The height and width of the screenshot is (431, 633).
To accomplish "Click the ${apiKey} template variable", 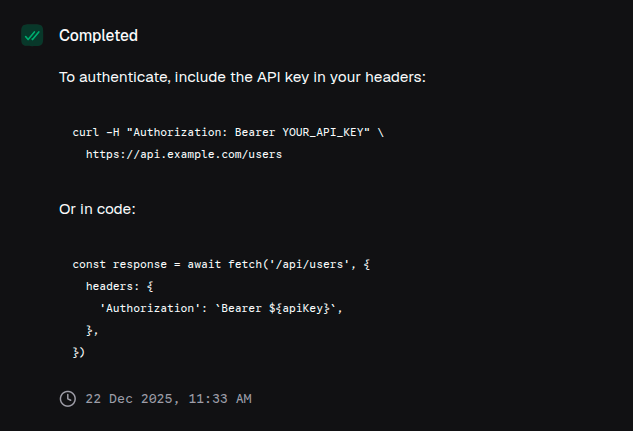I will (299, 308).
